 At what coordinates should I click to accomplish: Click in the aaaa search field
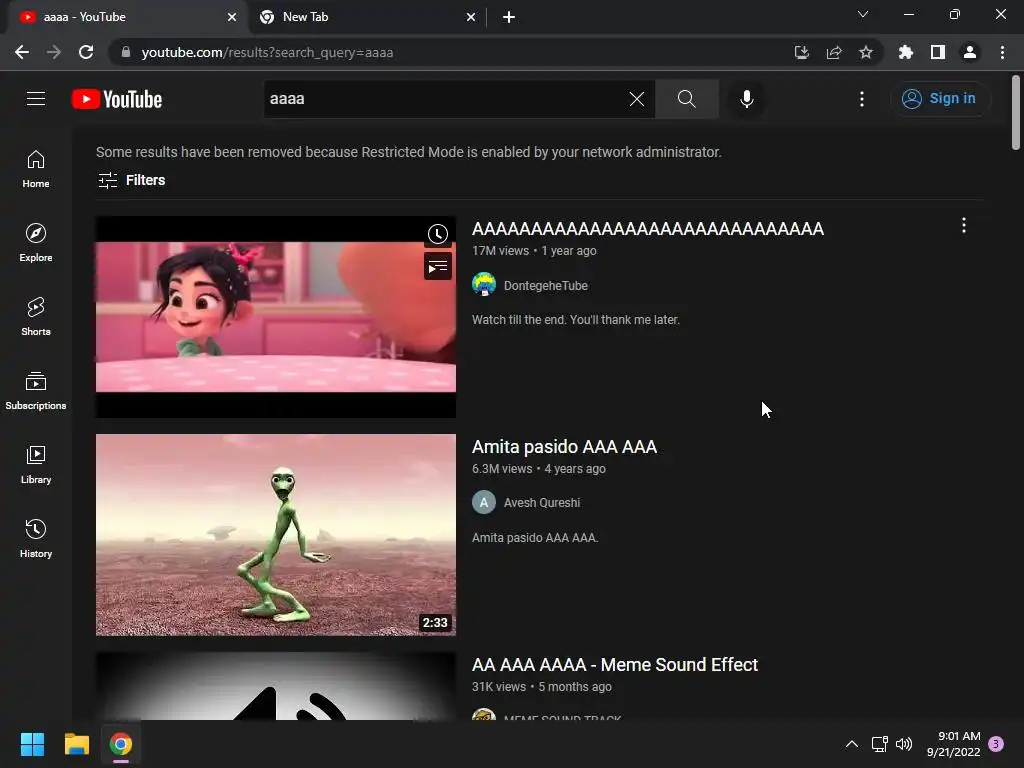tap(444, 99)
